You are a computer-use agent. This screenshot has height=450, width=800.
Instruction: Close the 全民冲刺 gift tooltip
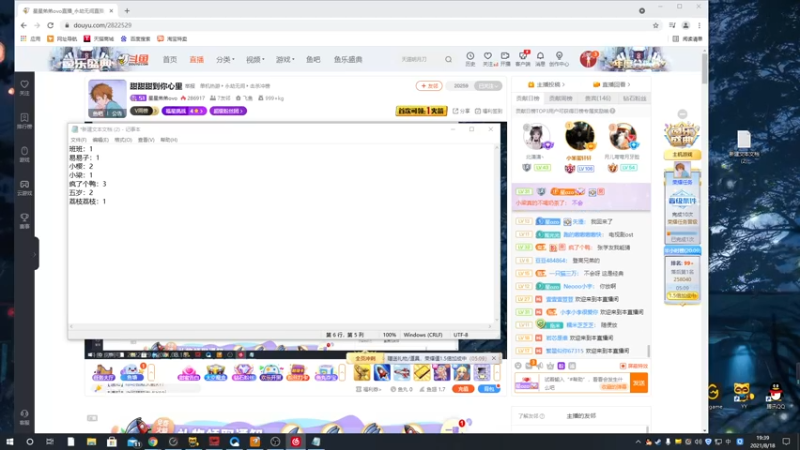[x=494, y=358]
